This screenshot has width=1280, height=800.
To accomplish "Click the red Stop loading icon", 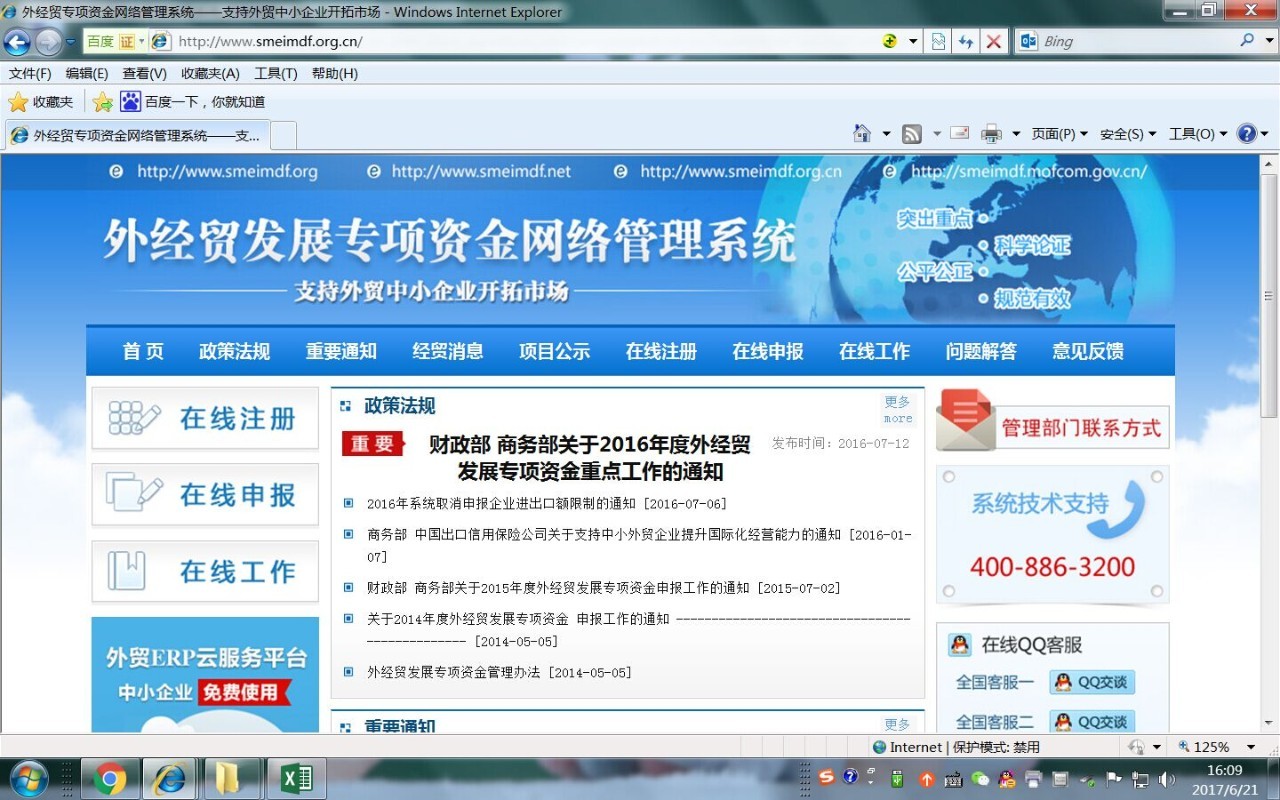I will tap(993, 42).
